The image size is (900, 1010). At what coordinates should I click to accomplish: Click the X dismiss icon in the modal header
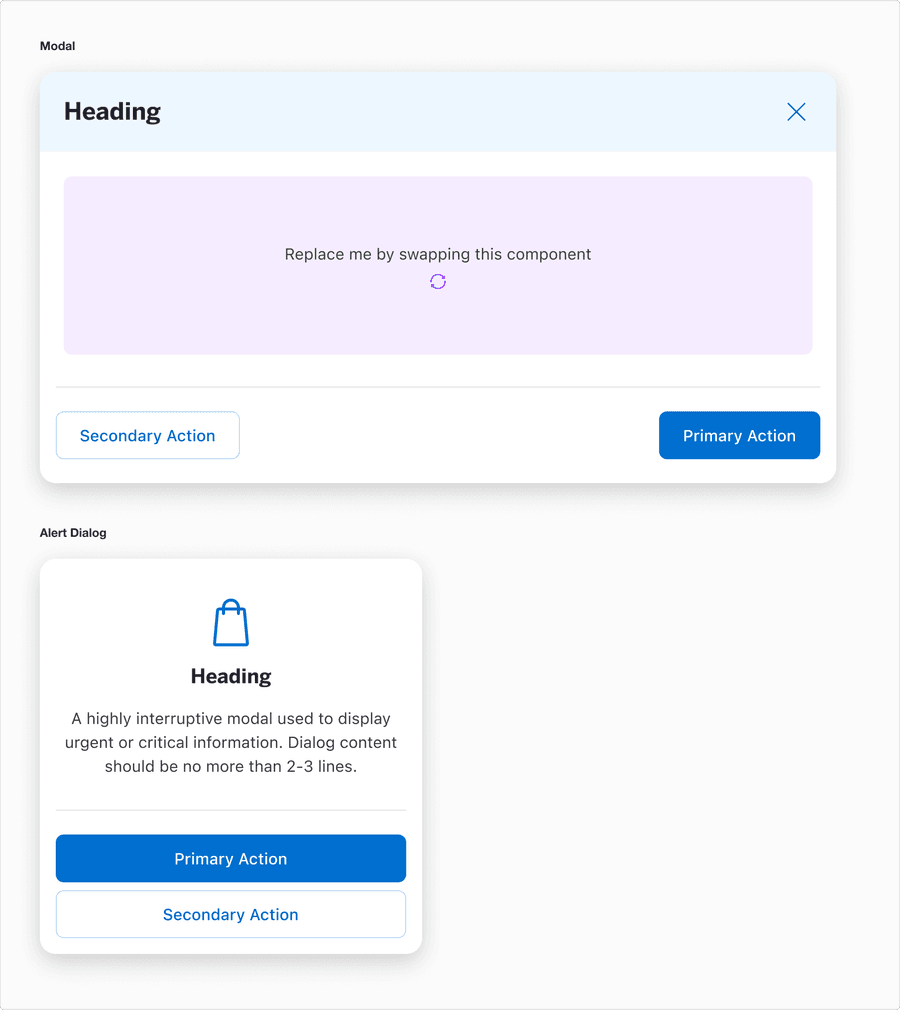pos(796,111)
